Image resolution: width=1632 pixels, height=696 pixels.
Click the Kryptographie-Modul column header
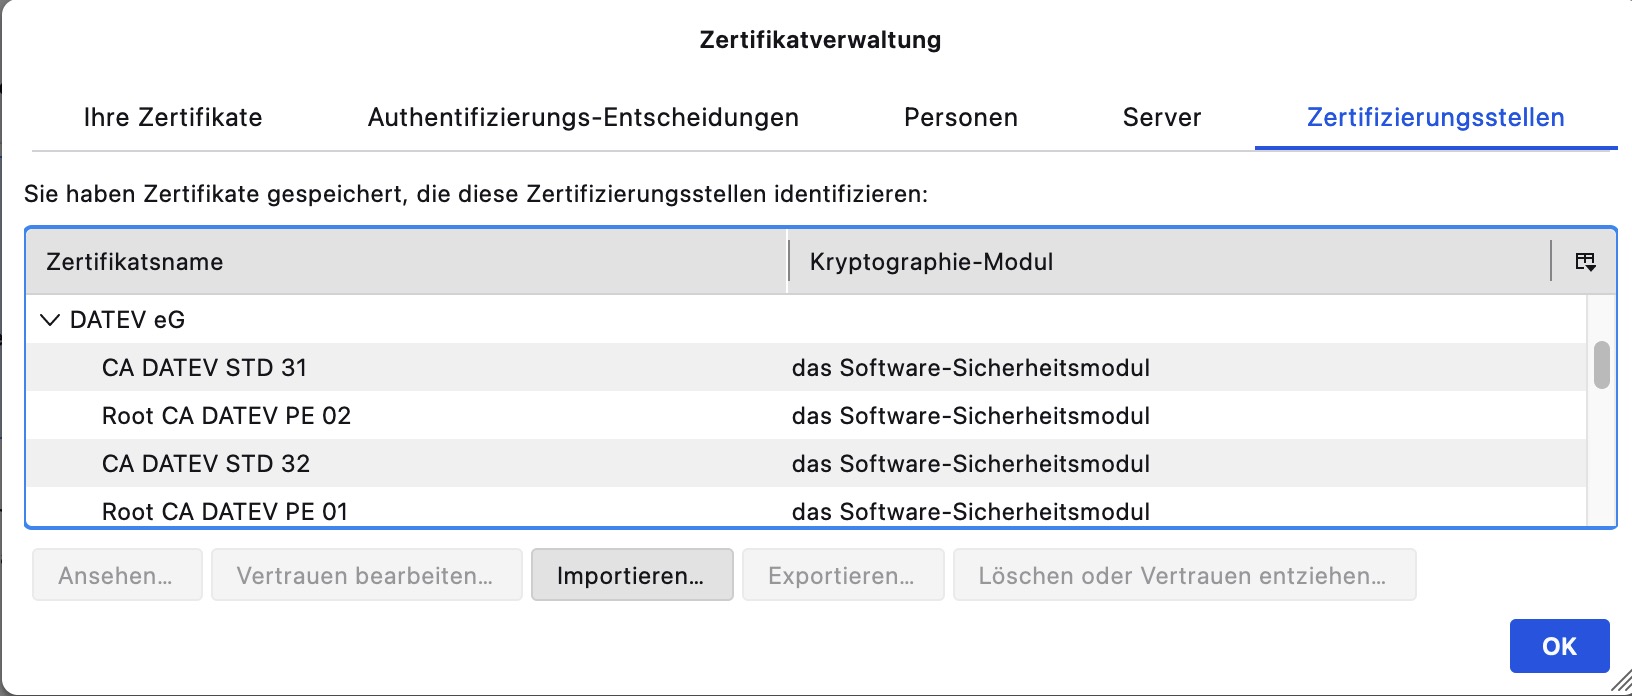(x=1168, y=262)
